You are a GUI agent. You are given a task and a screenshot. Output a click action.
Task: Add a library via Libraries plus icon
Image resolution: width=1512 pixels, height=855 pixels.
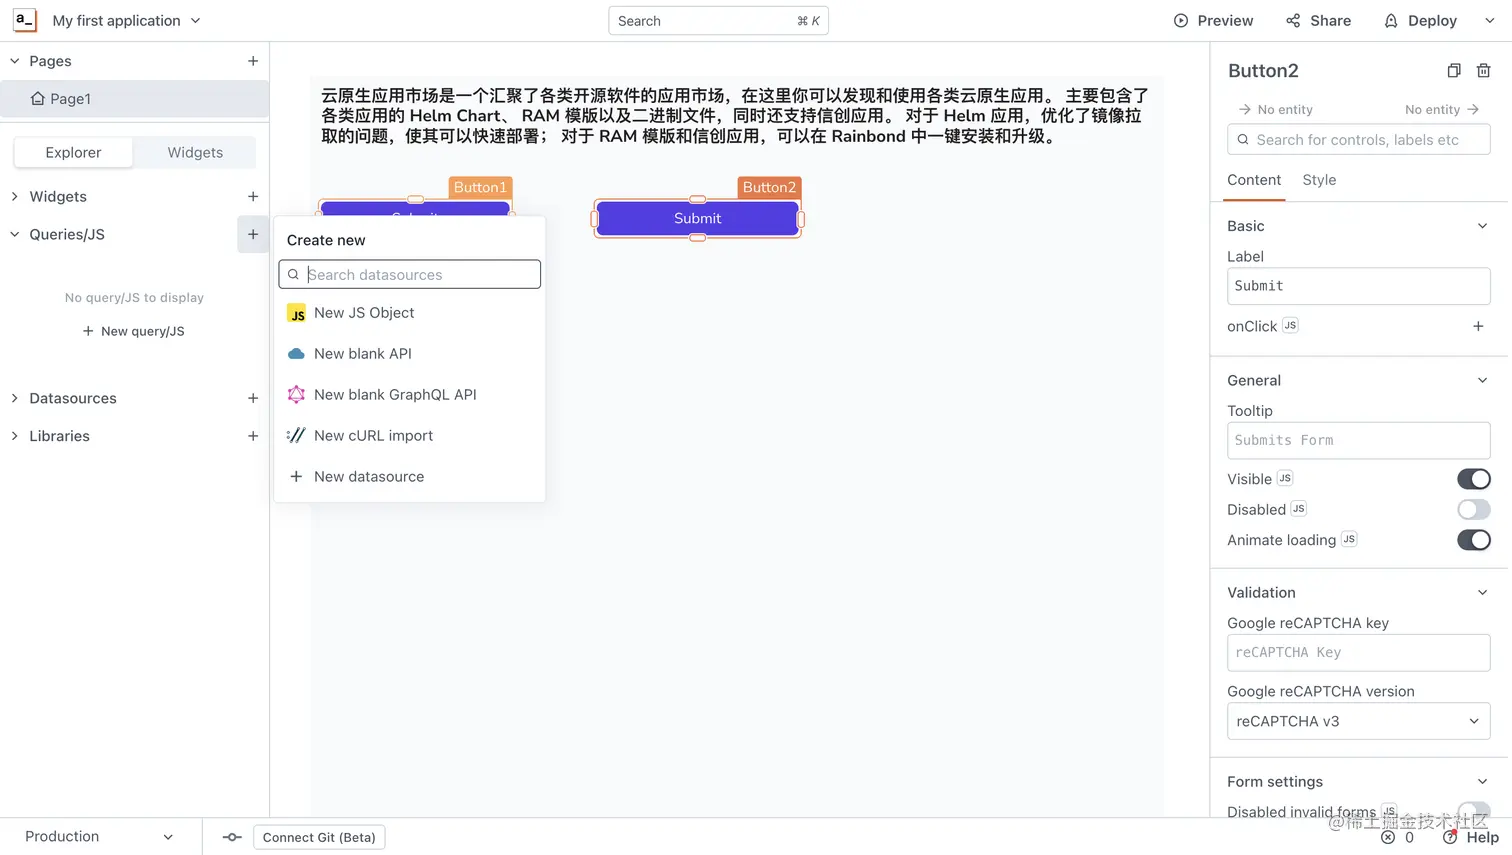click(x=253, y=436)
